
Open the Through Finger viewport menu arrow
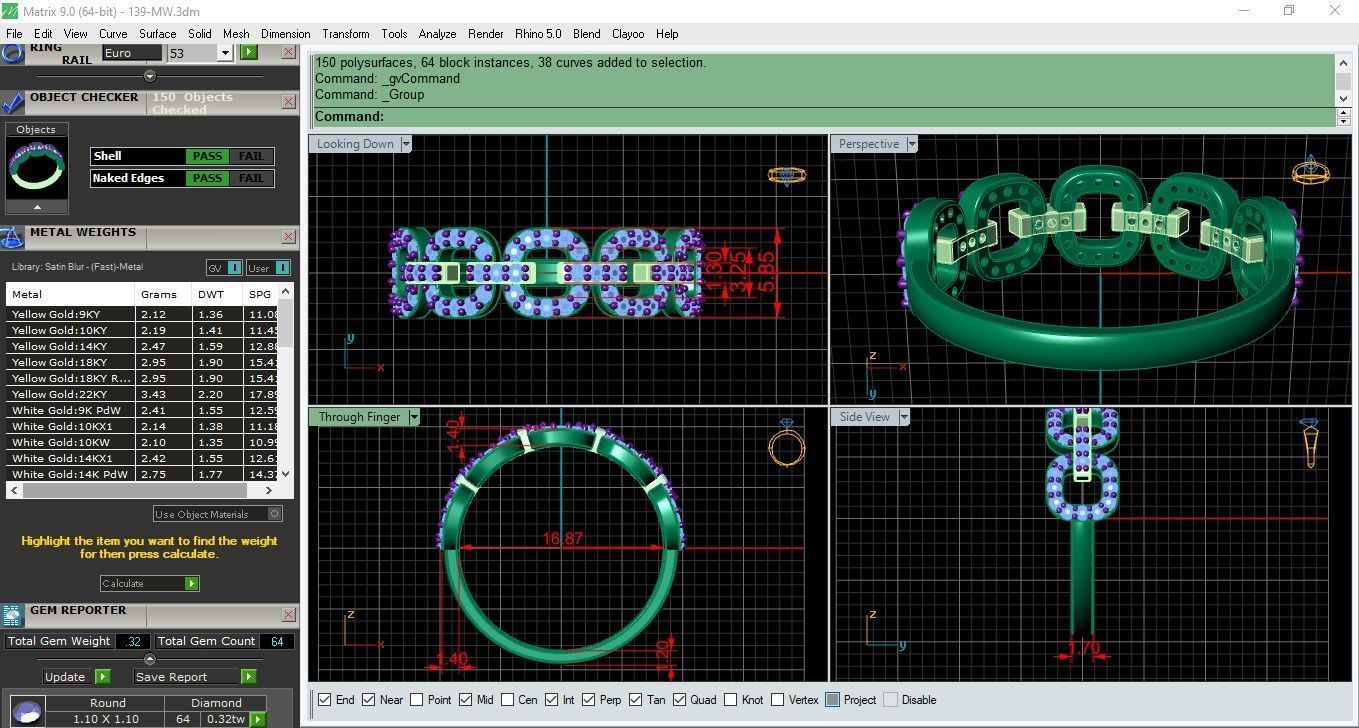(414, 417)
